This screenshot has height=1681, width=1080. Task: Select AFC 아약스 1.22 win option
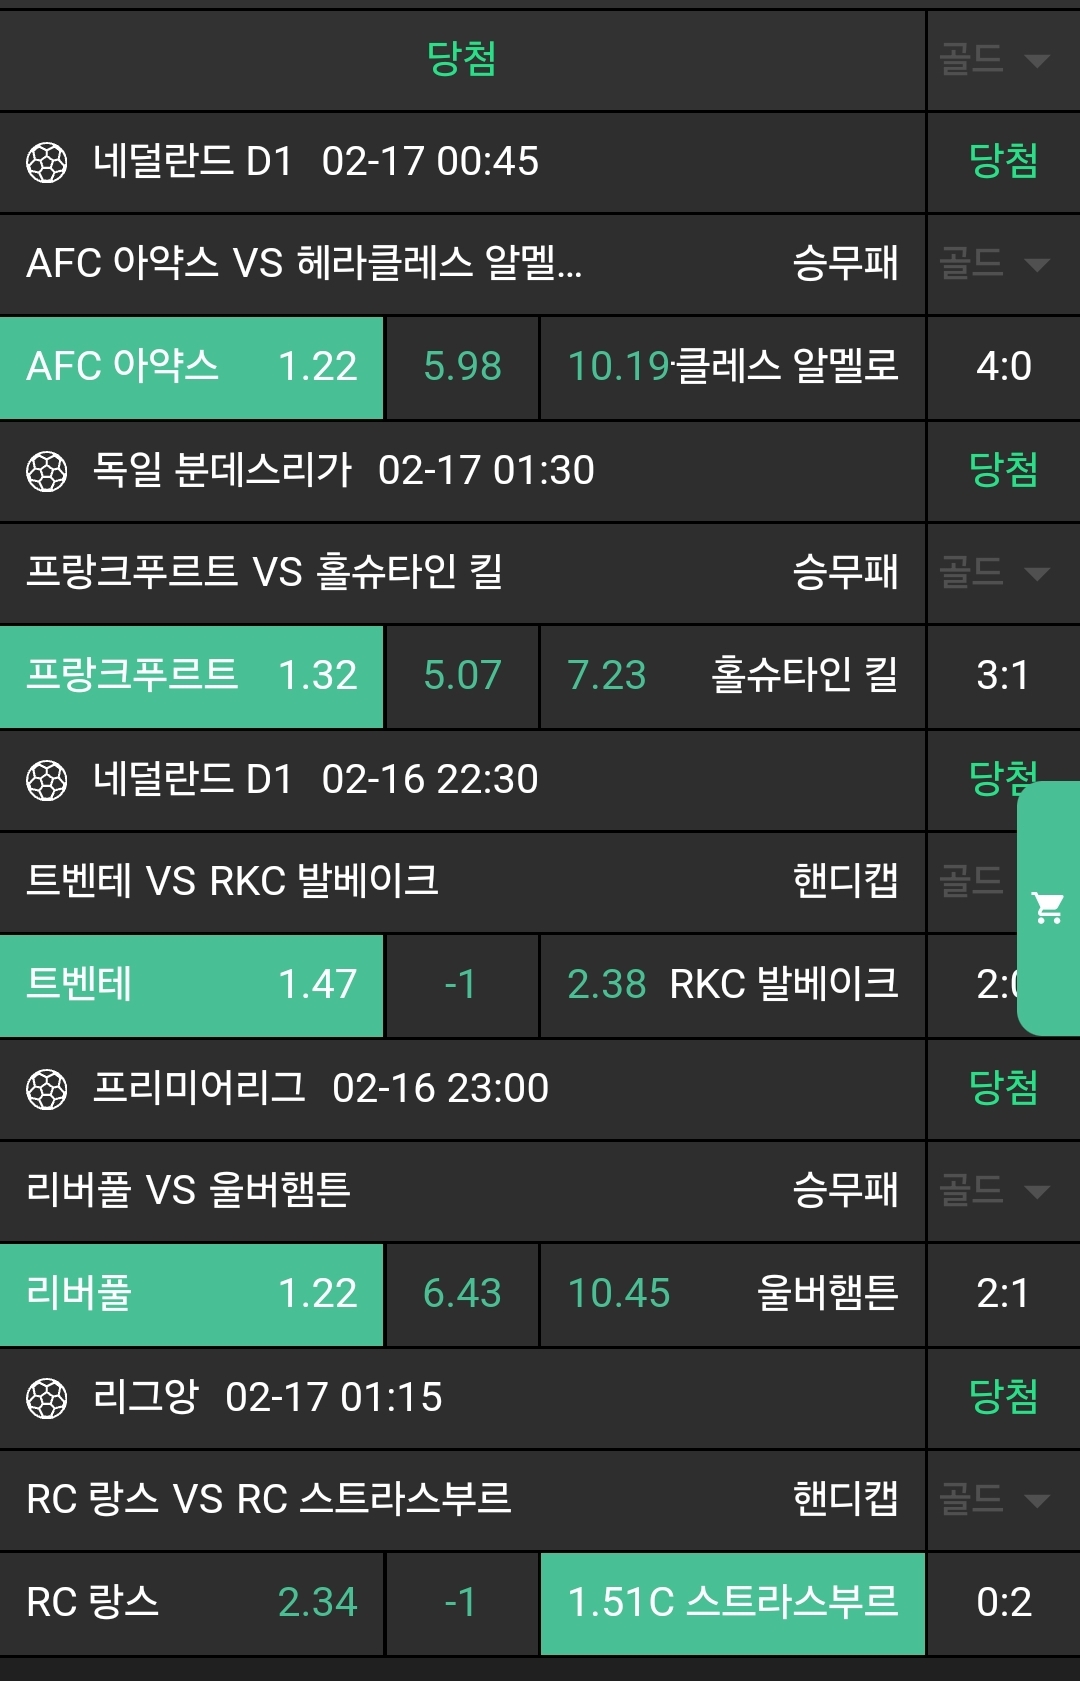pyautogui.click(x=191, y=367)
